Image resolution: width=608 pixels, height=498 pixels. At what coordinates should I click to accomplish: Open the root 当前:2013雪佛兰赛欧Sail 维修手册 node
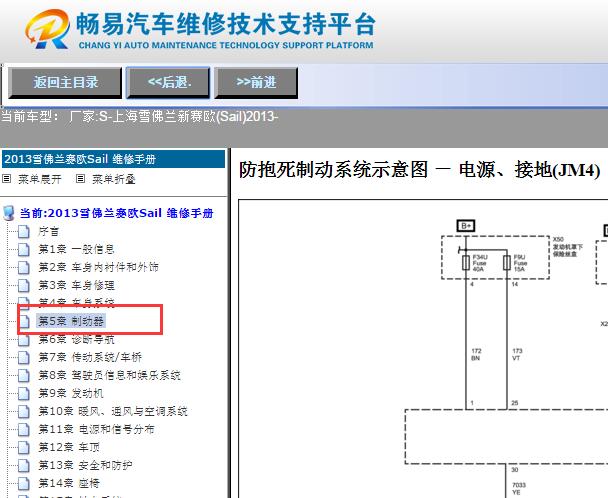(x=116, y=213)
